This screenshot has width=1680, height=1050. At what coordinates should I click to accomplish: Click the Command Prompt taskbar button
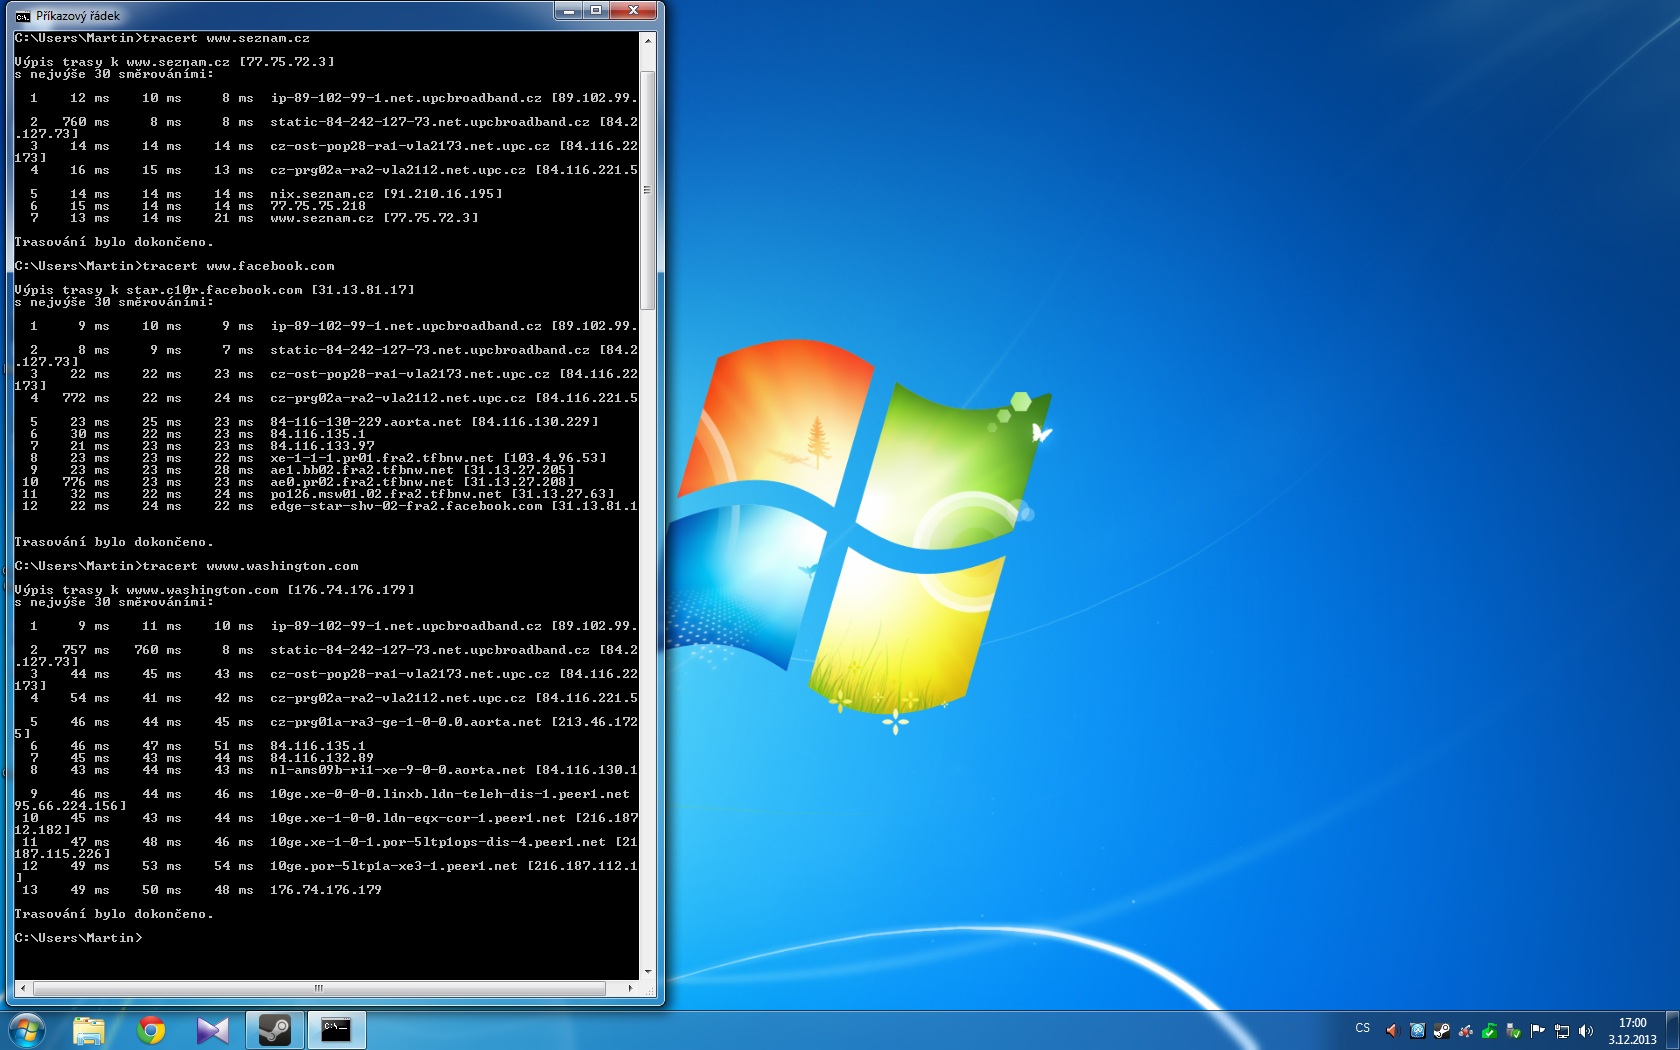336,1030
